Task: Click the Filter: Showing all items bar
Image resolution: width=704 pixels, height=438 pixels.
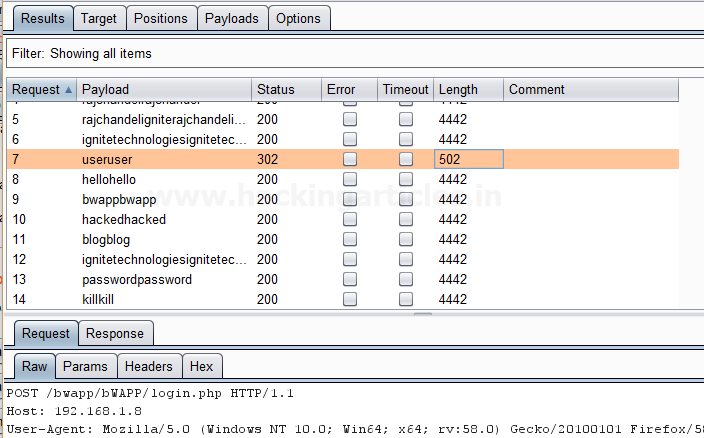Action: point(355,53)
